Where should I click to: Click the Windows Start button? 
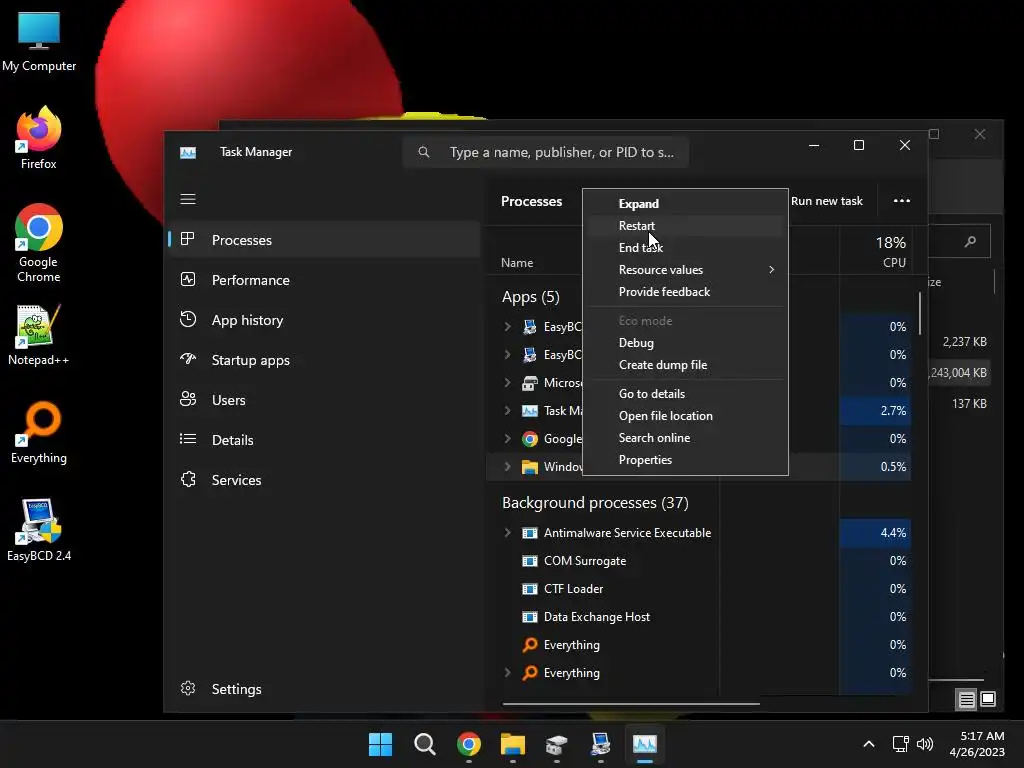coord(381,744)
